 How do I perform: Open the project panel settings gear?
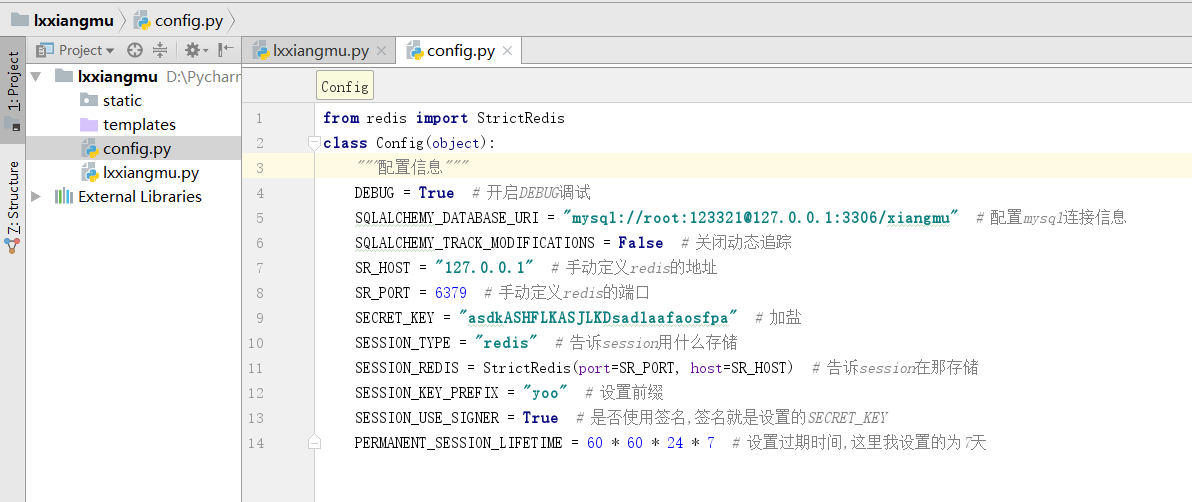pyautogui.click(x=195, y=50)
